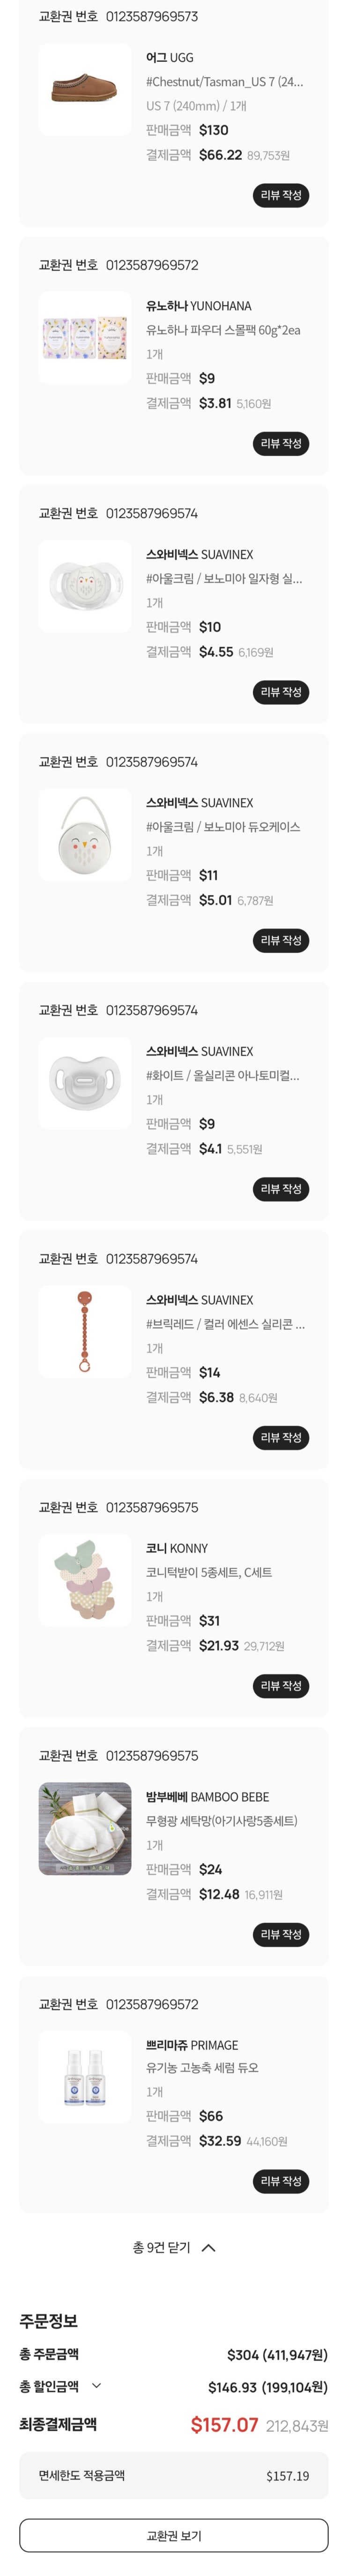Open the 코니 KONNY product title

(x=177, y=1548)
